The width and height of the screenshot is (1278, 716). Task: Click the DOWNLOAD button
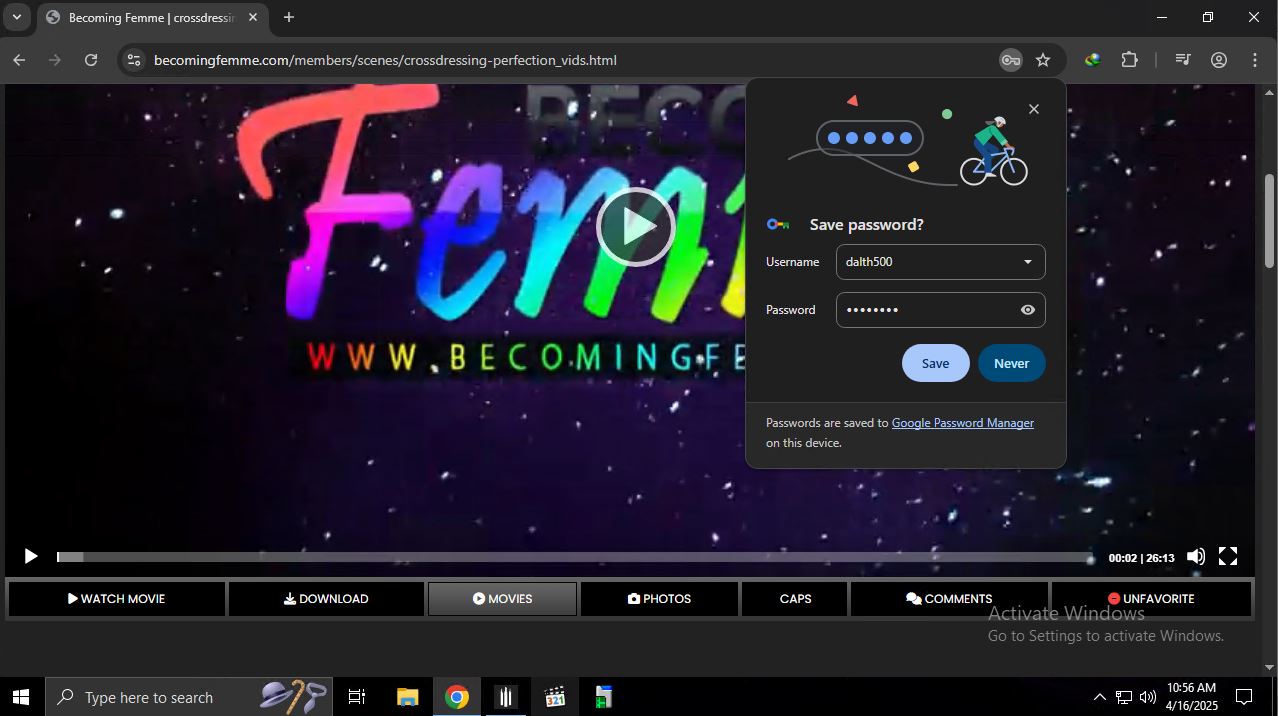(326, 599)
